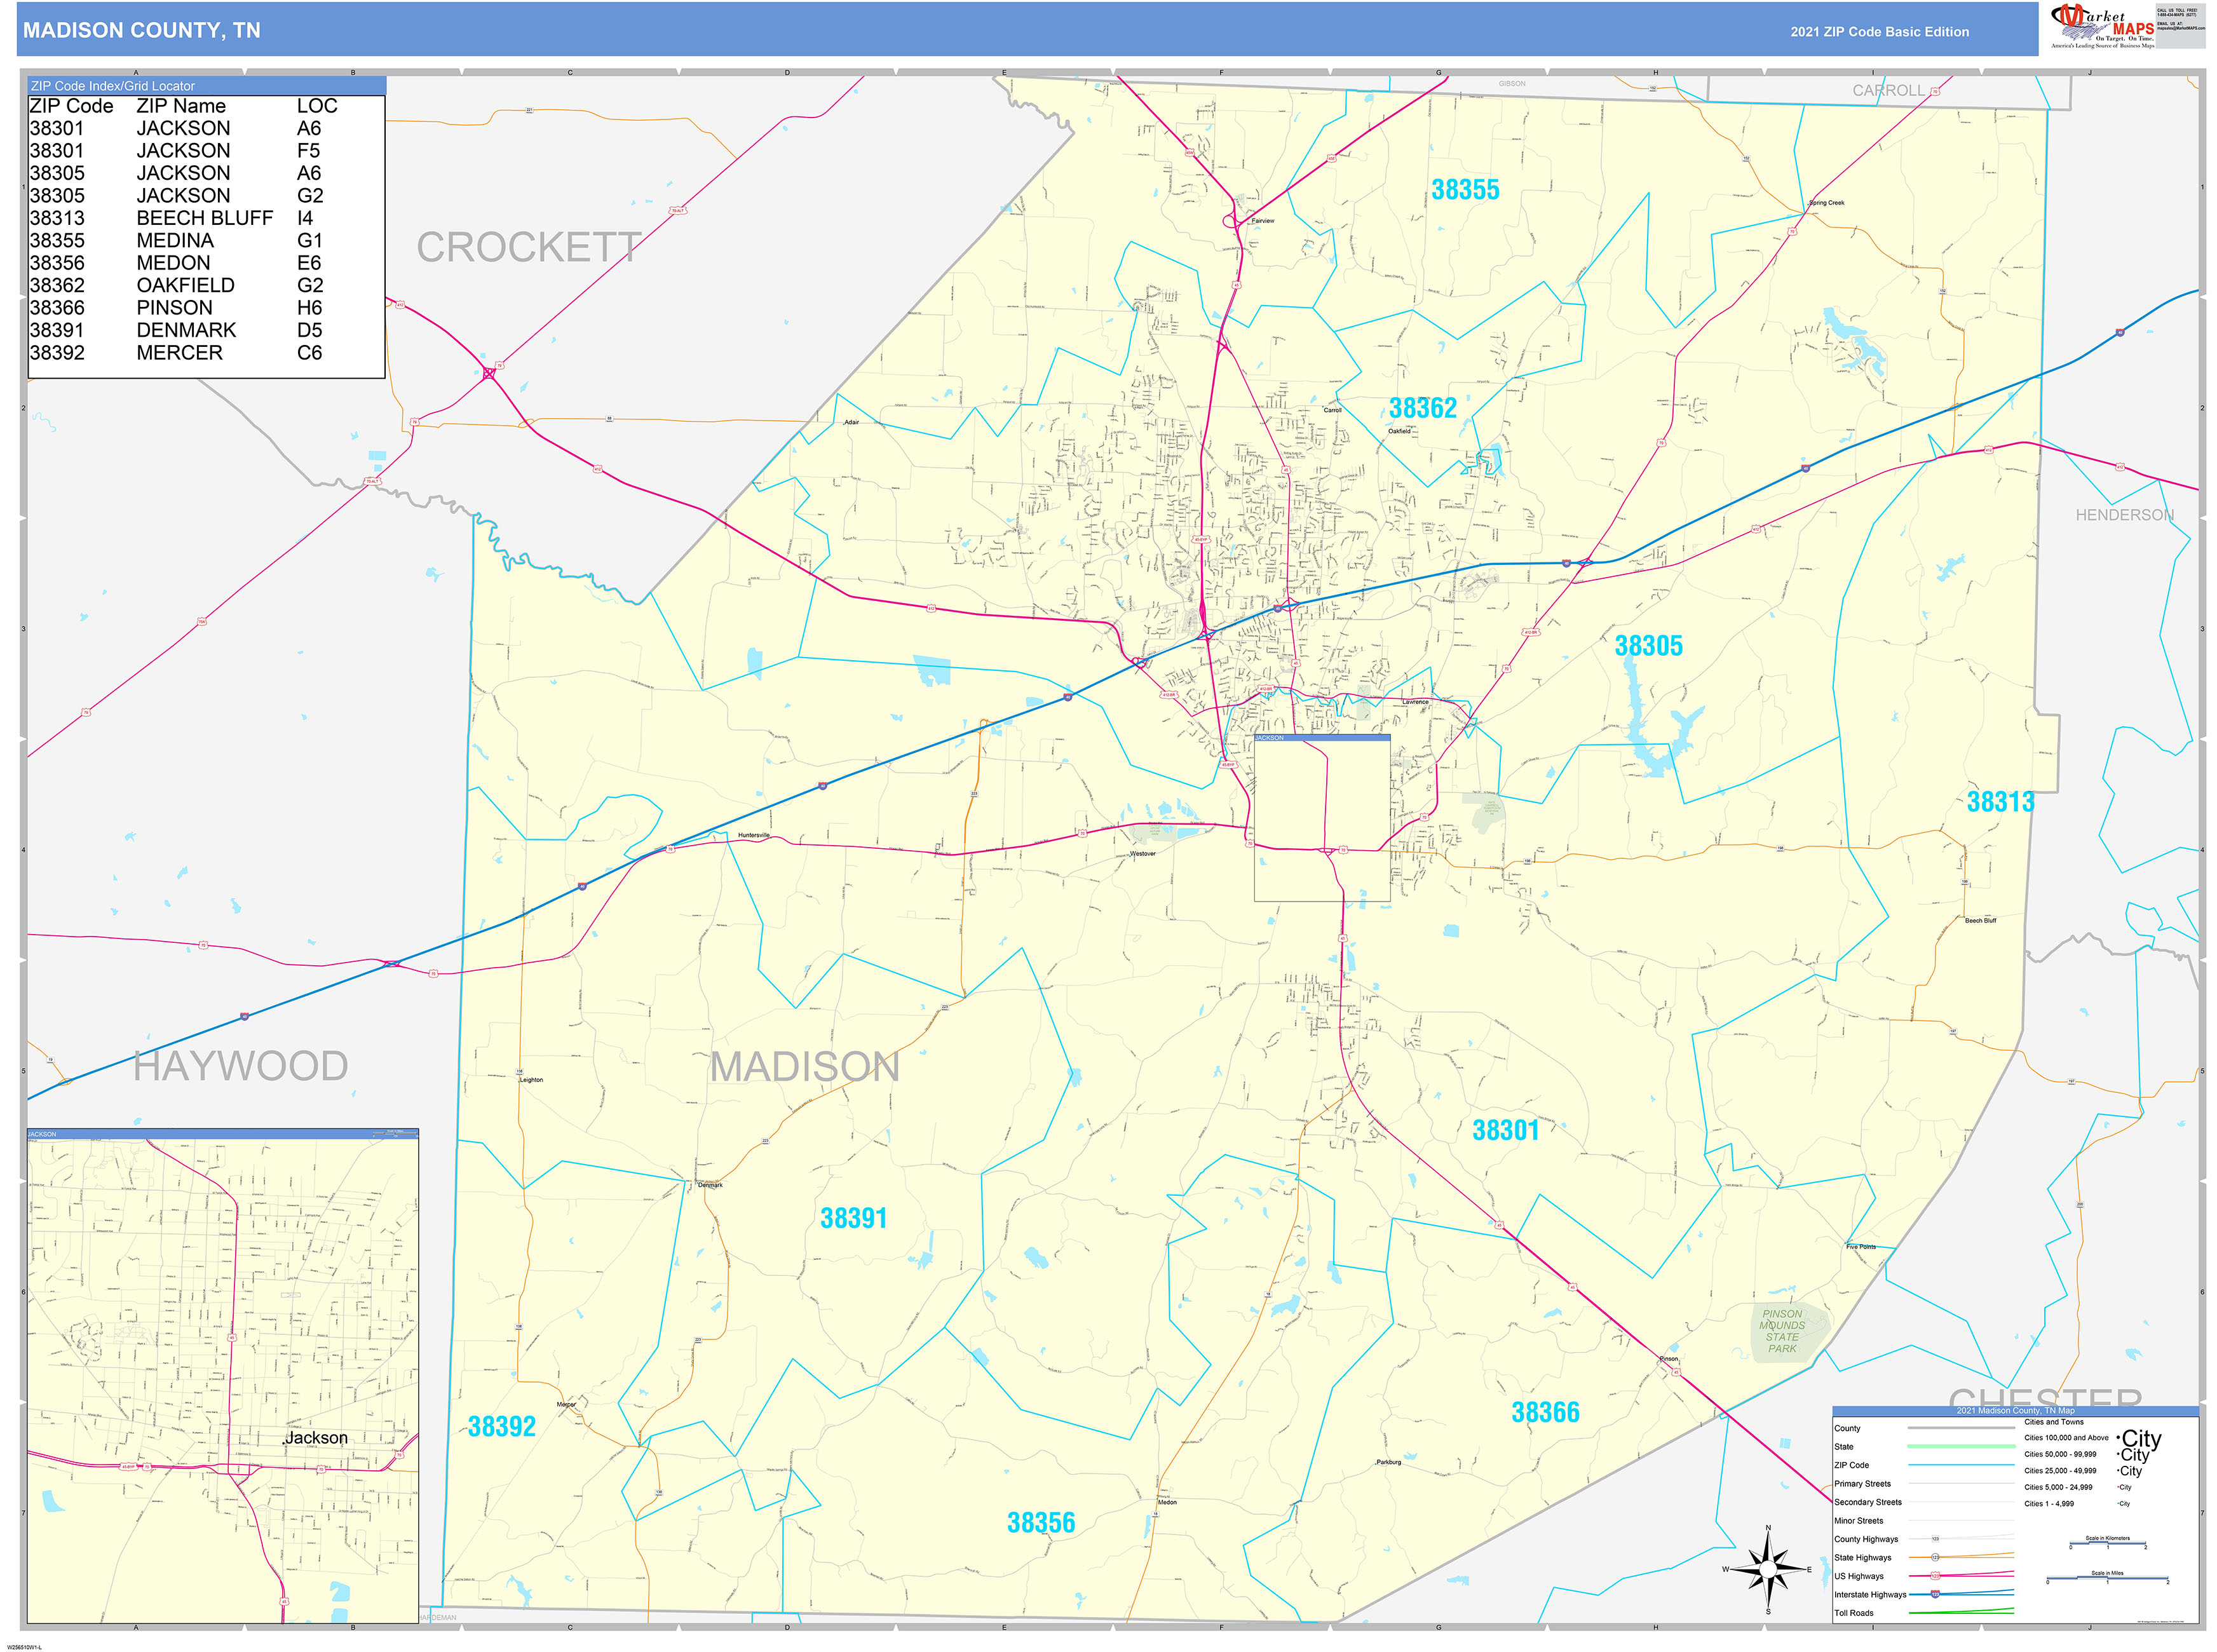This screenshot has width=2217, height=1652.
Task: Select the 38362 OAKFIELD index row
Action: [206, 285]
